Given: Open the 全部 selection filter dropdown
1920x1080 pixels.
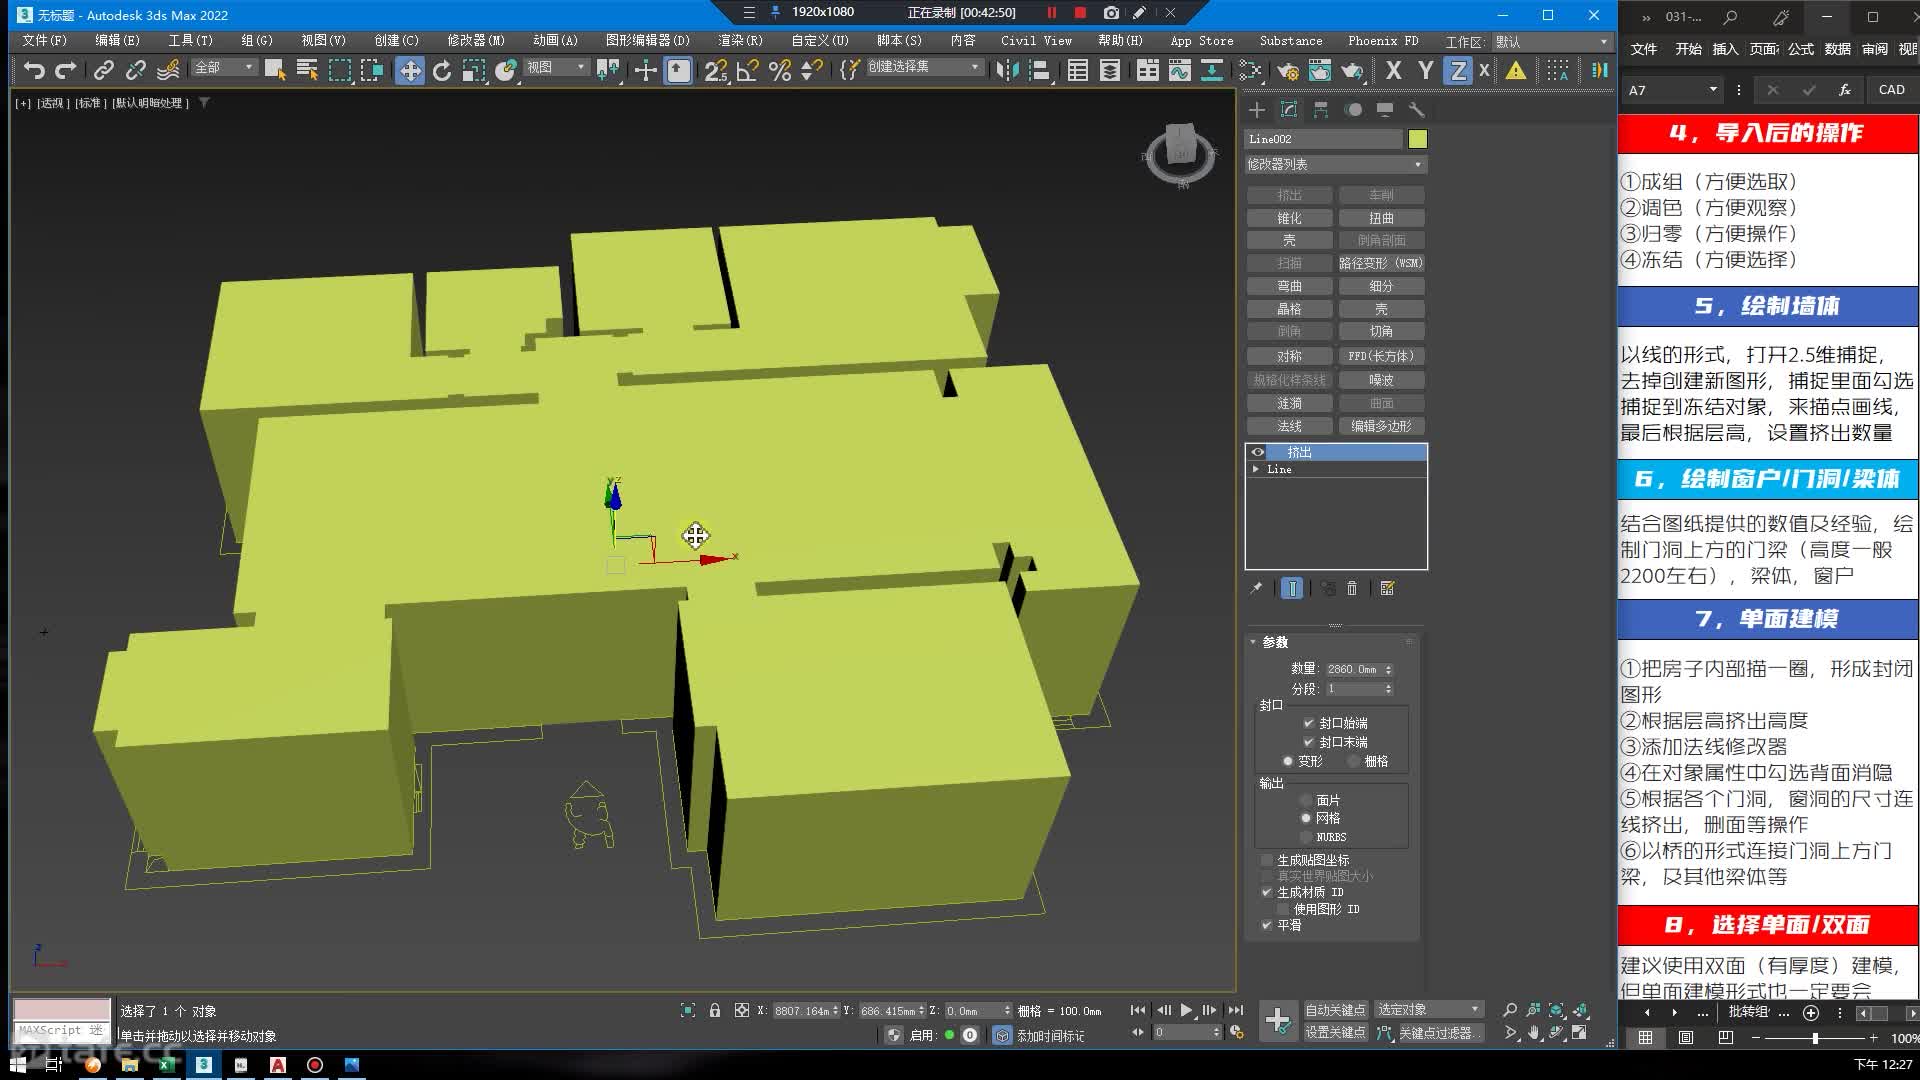Looking at the screenshot, I should pos(224,67).
